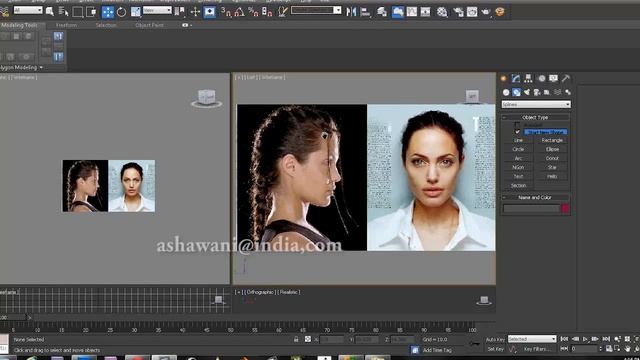Switch to the Modeling Tools ribbon tab

19,25
